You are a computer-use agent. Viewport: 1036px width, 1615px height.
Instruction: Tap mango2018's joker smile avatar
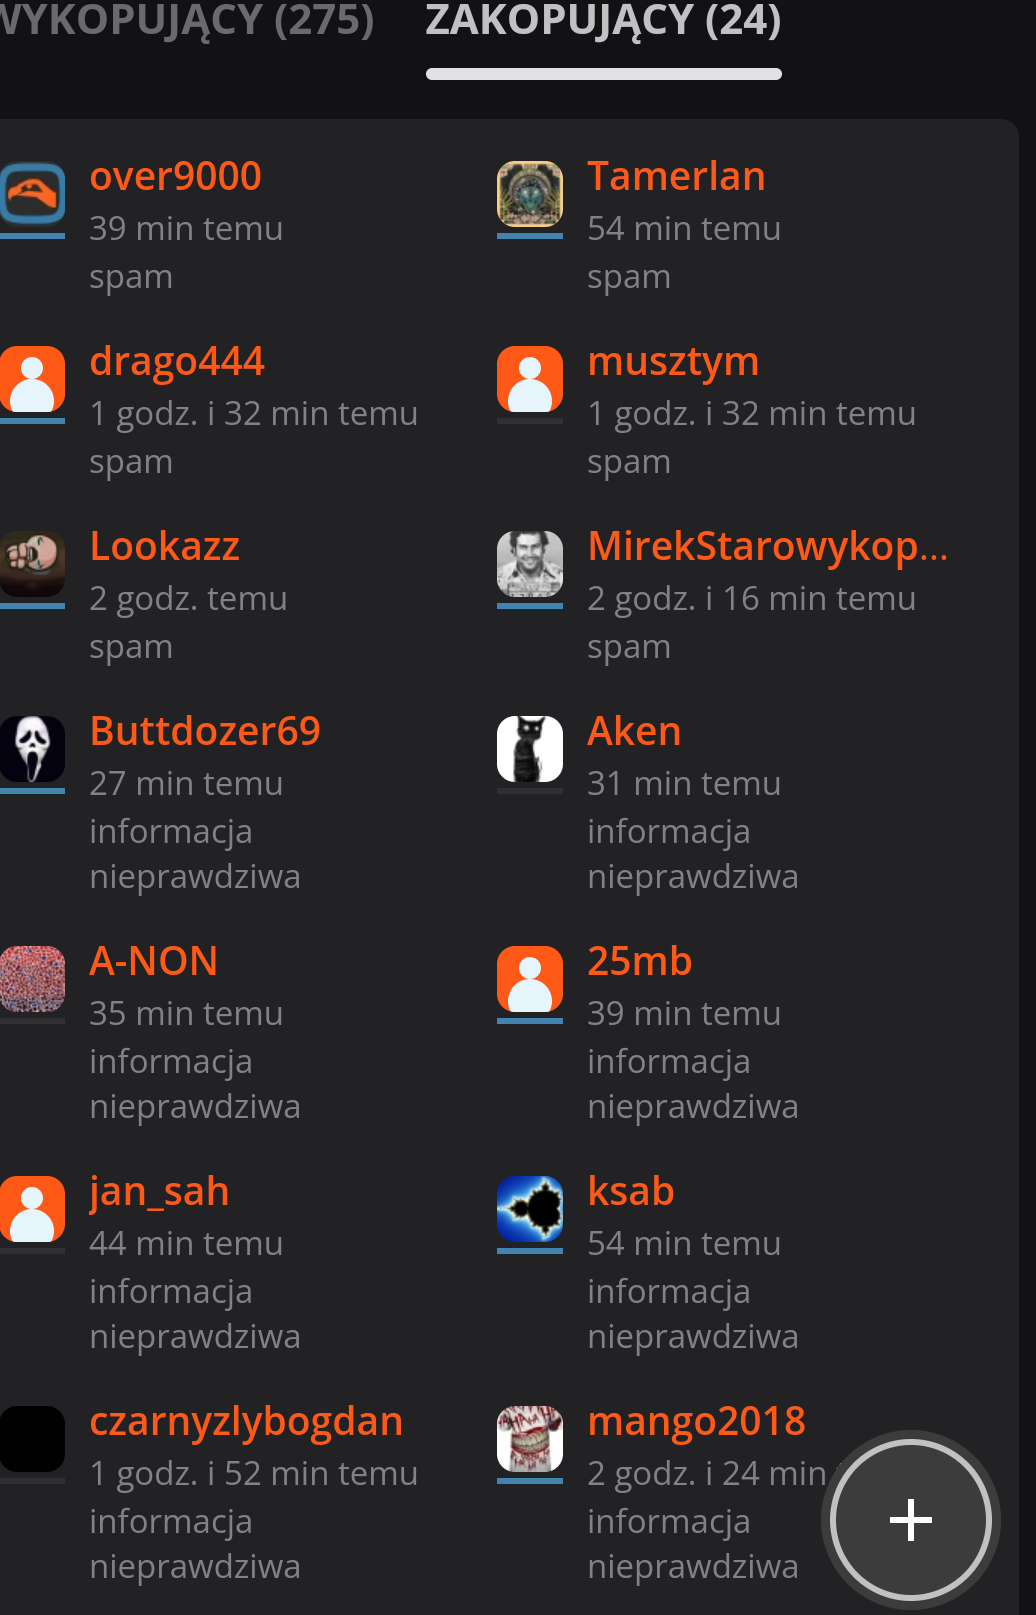(530, 1439)
